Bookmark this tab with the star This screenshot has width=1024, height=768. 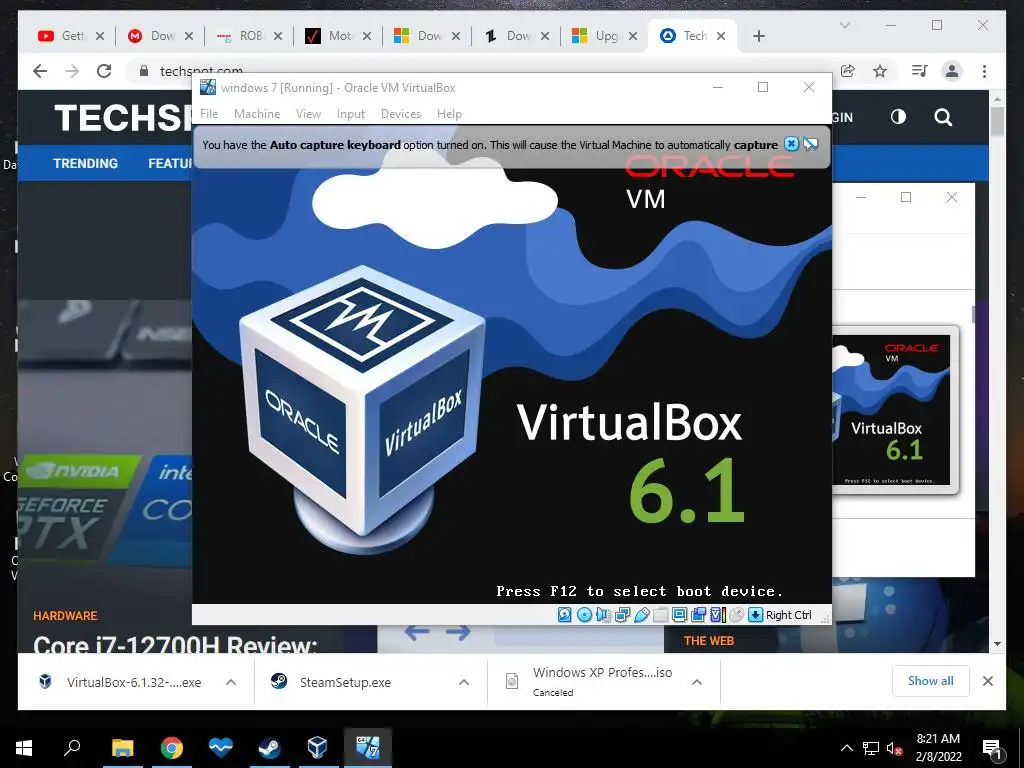pos(880,71)
